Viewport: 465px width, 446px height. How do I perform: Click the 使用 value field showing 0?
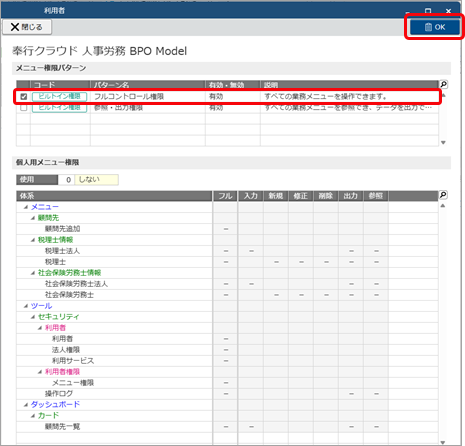coord(66,180)
